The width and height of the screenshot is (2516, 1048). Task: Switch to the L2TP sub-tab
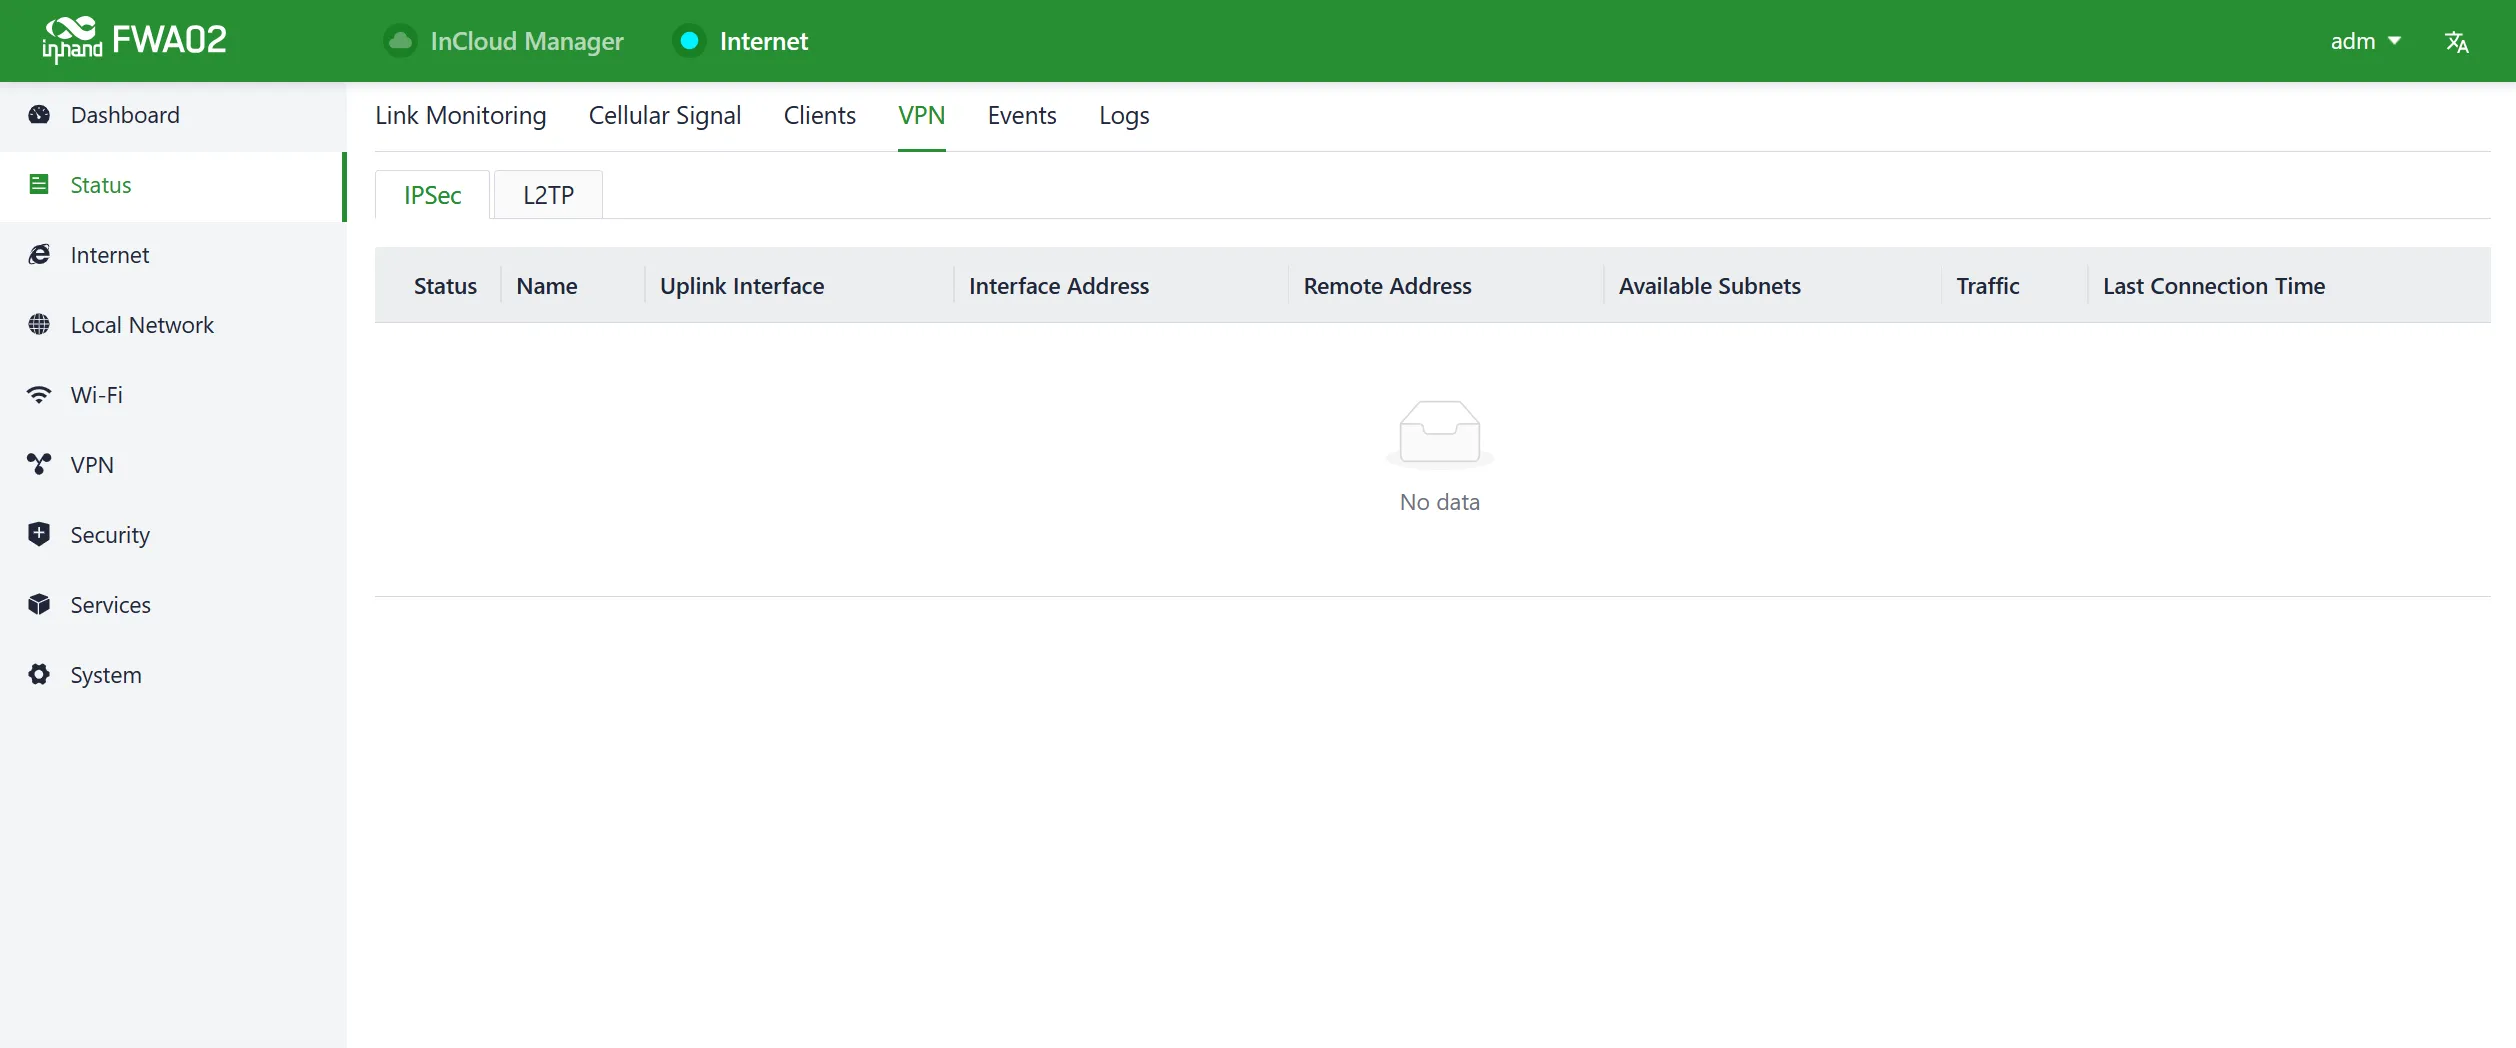tap(549, 195)
